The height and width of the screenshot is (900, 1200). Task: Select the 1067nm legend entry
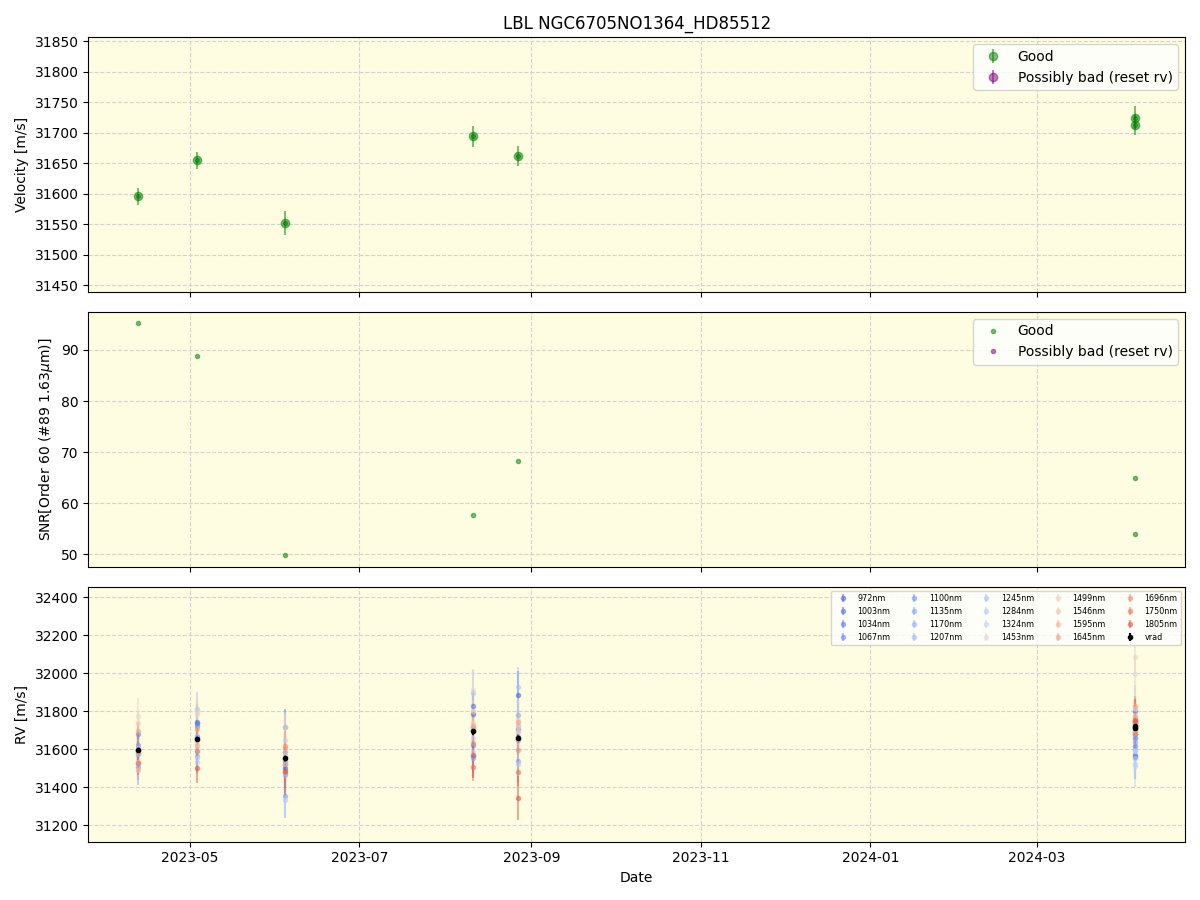click(x=864, y=637)
